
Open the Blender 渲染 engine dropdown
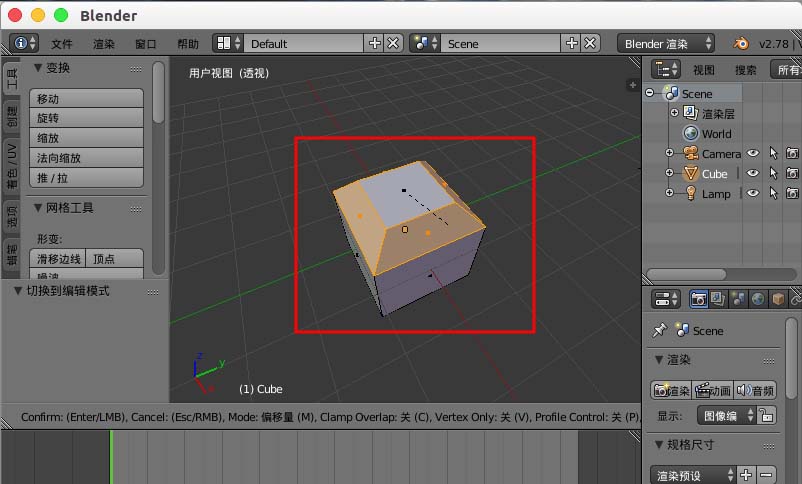(666, 43)
